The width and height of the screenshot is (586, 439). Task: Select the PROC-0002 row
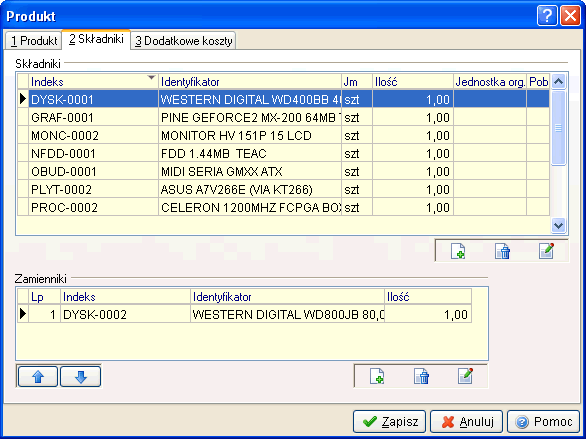[284, 207]
